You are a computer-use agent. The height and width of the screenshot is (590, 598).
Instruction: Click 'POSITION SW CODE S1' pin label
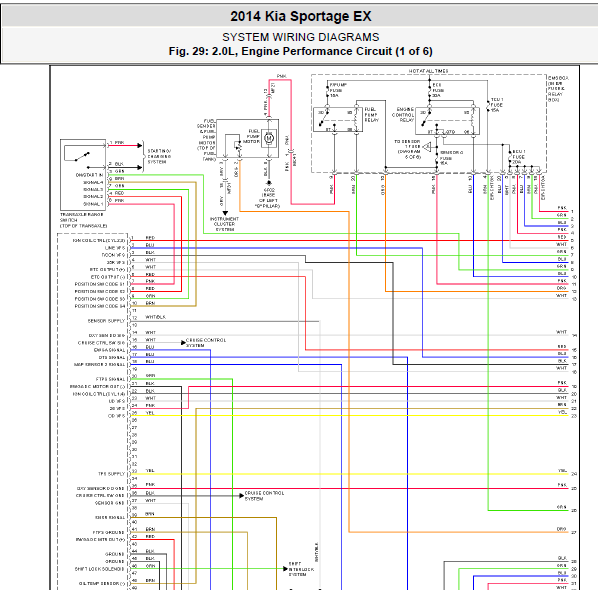[100, 284]
